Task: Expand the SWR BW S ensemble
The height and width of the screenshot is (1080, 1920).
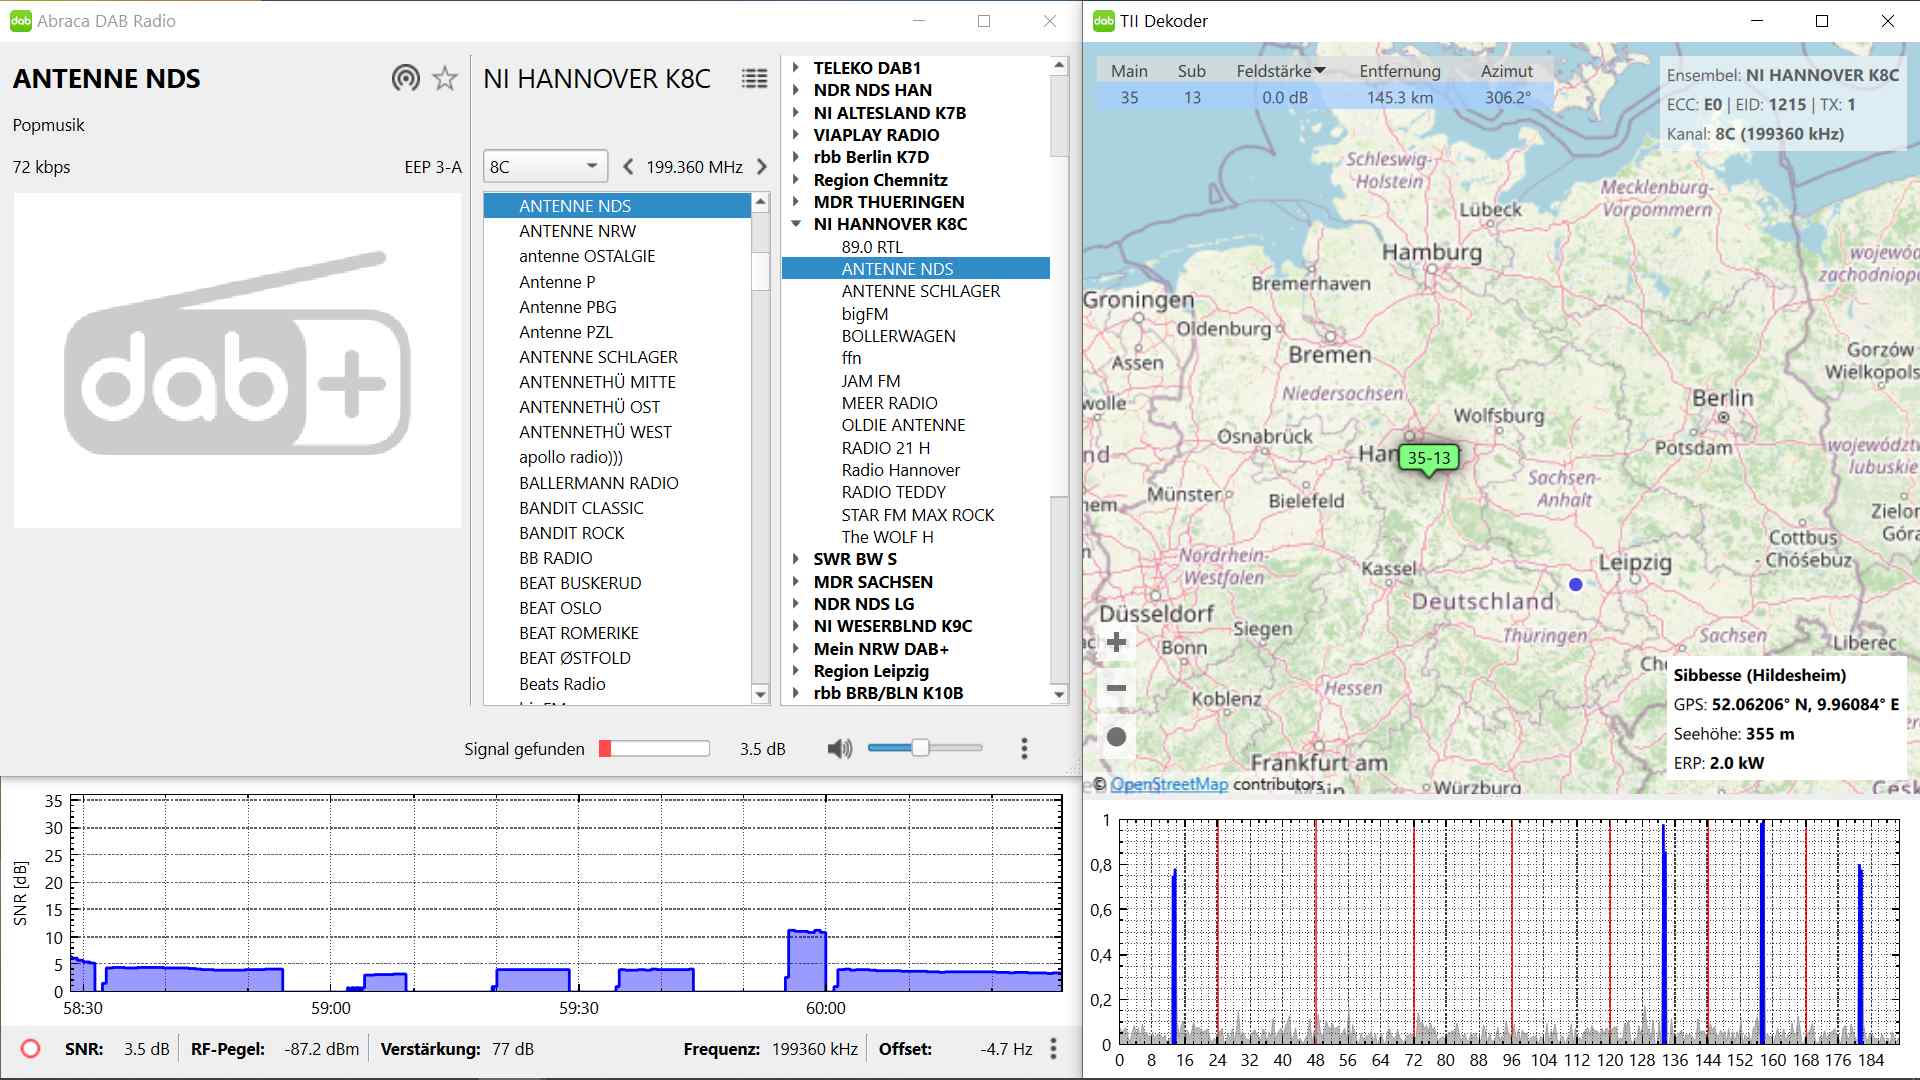Action: [x=796, y=559]
